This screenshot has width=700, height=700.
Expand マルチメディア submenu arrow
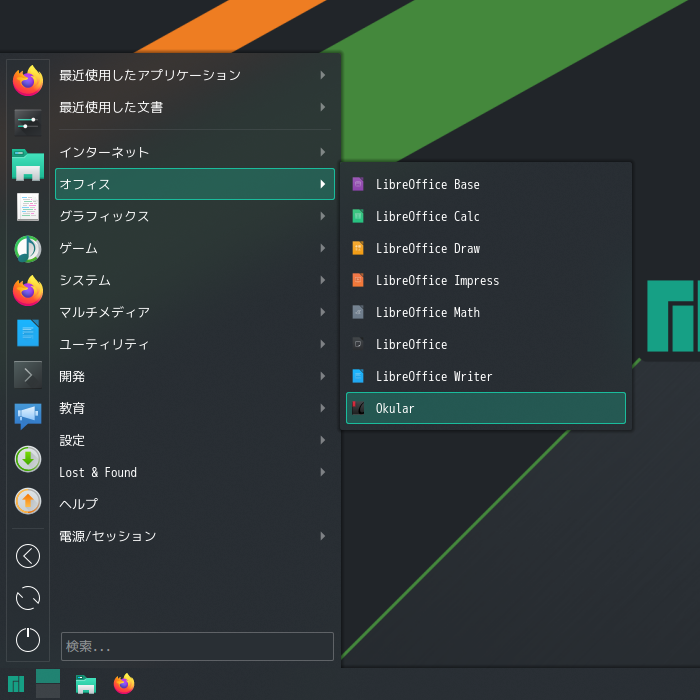click(322, 312)
